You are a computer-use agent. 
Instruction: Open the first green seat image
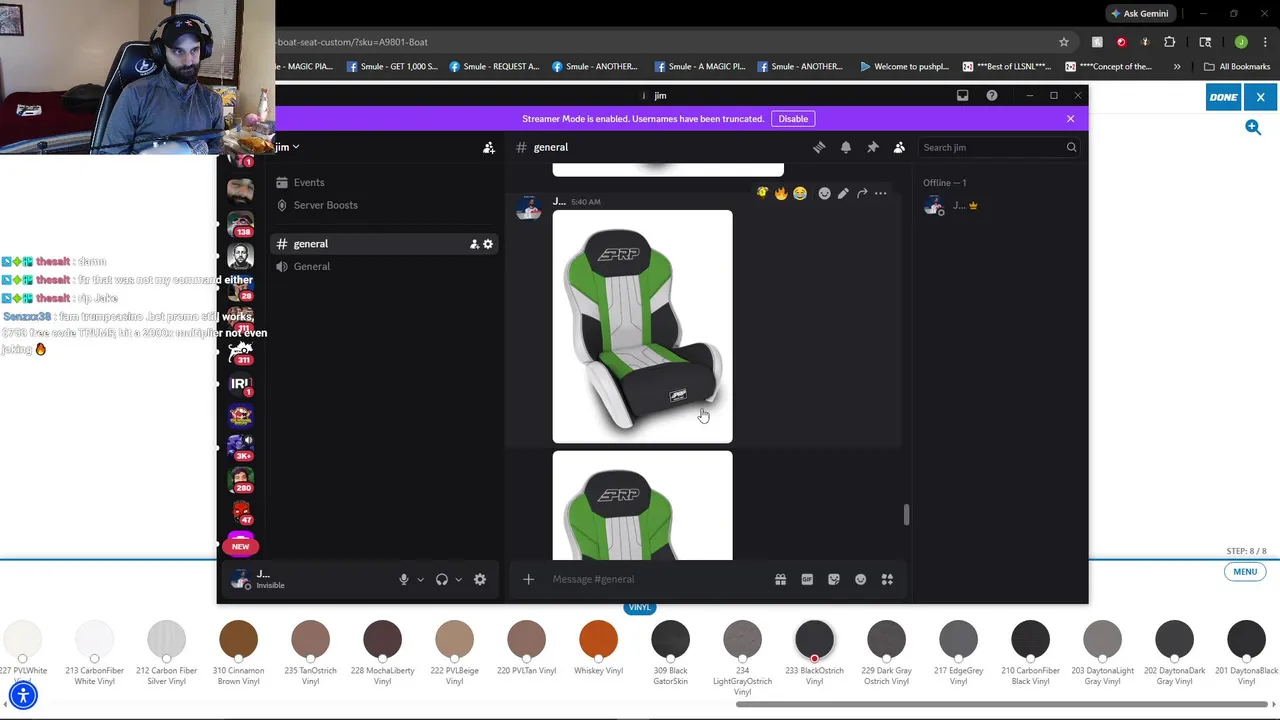click(x=642, y=326)
